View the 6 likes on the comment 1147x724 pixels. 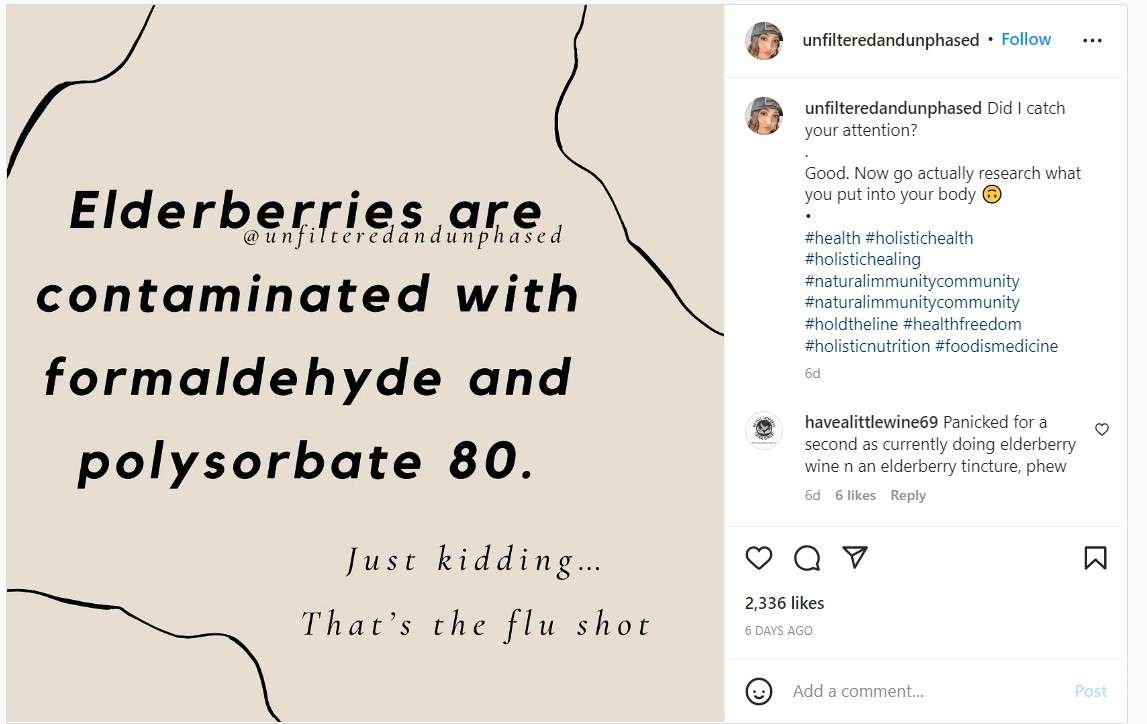click(855, 495)
